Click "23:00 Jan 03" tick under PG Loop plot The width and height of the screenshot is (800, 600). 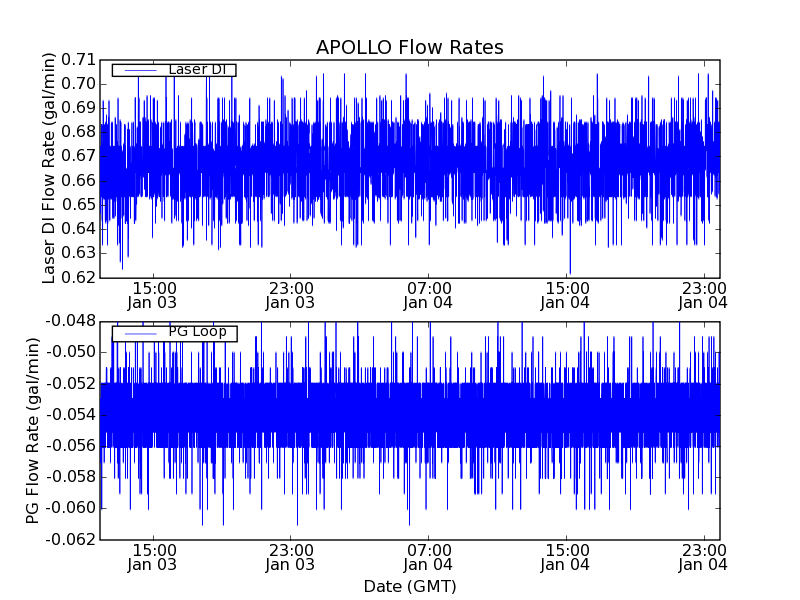click(x=290, y=558)
